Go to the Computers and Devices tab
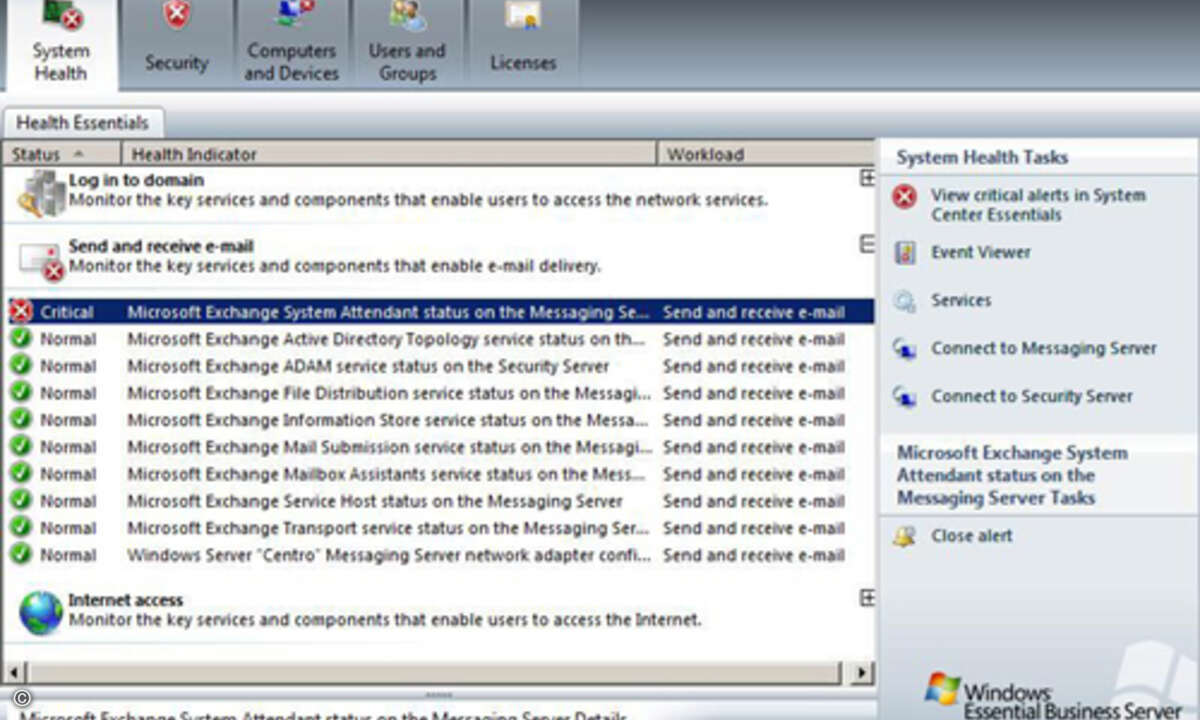 (x=291, y=45)
